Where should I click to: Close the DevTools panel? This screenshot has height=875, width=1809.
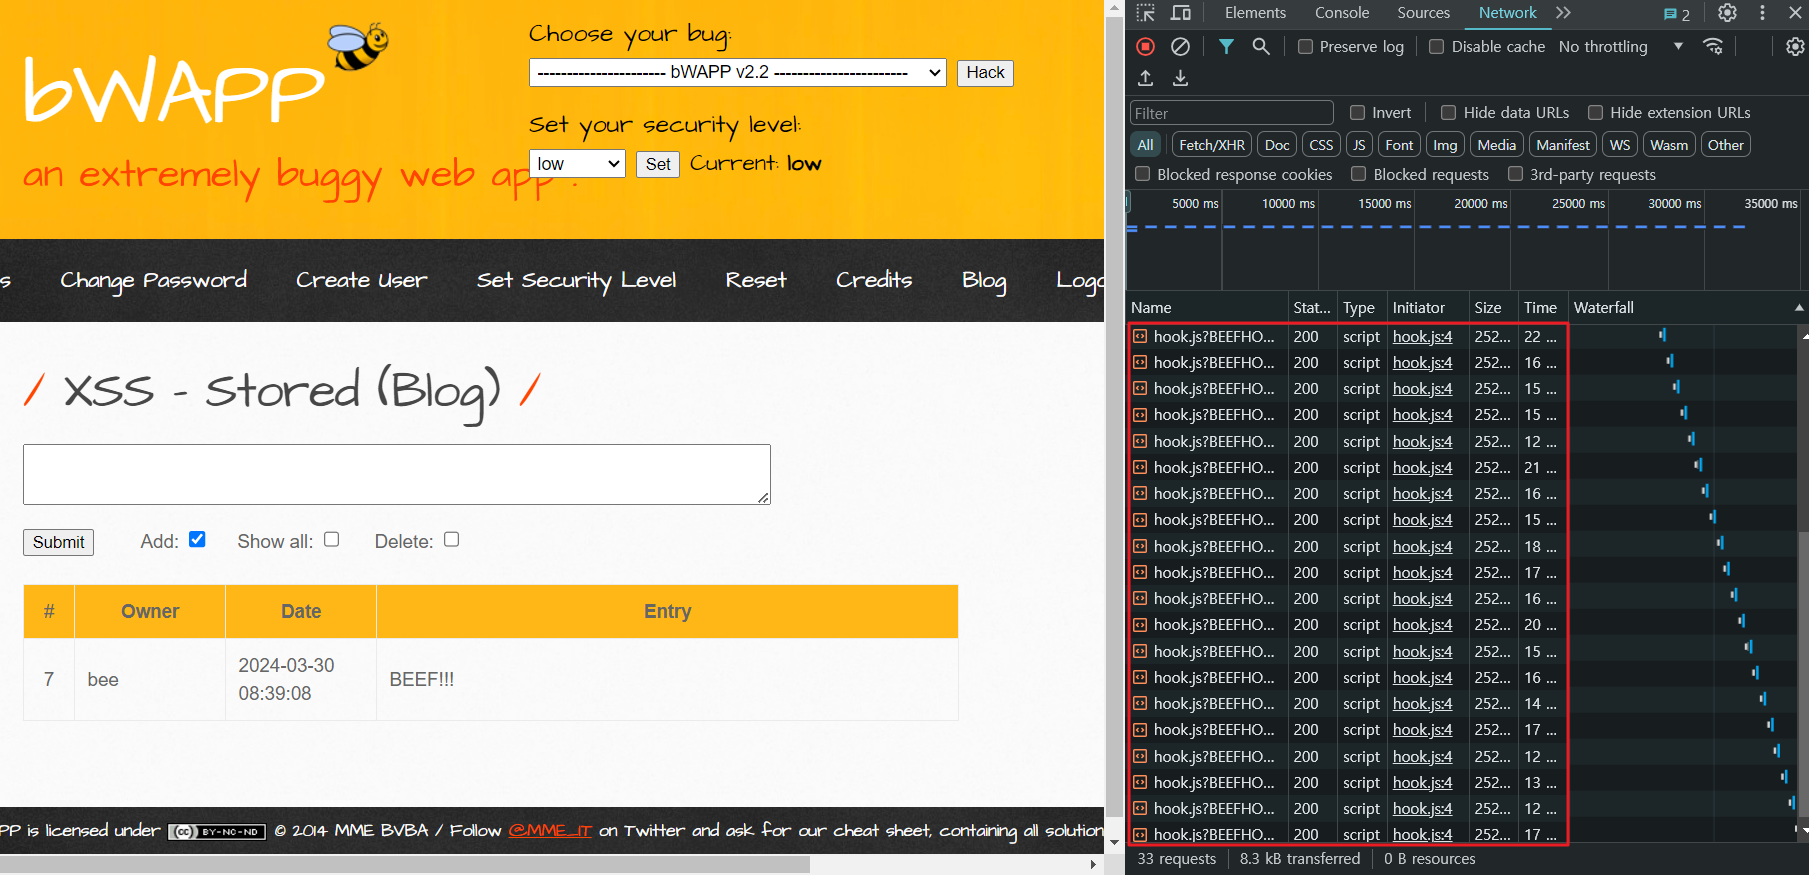click(x=1795, y=13)
